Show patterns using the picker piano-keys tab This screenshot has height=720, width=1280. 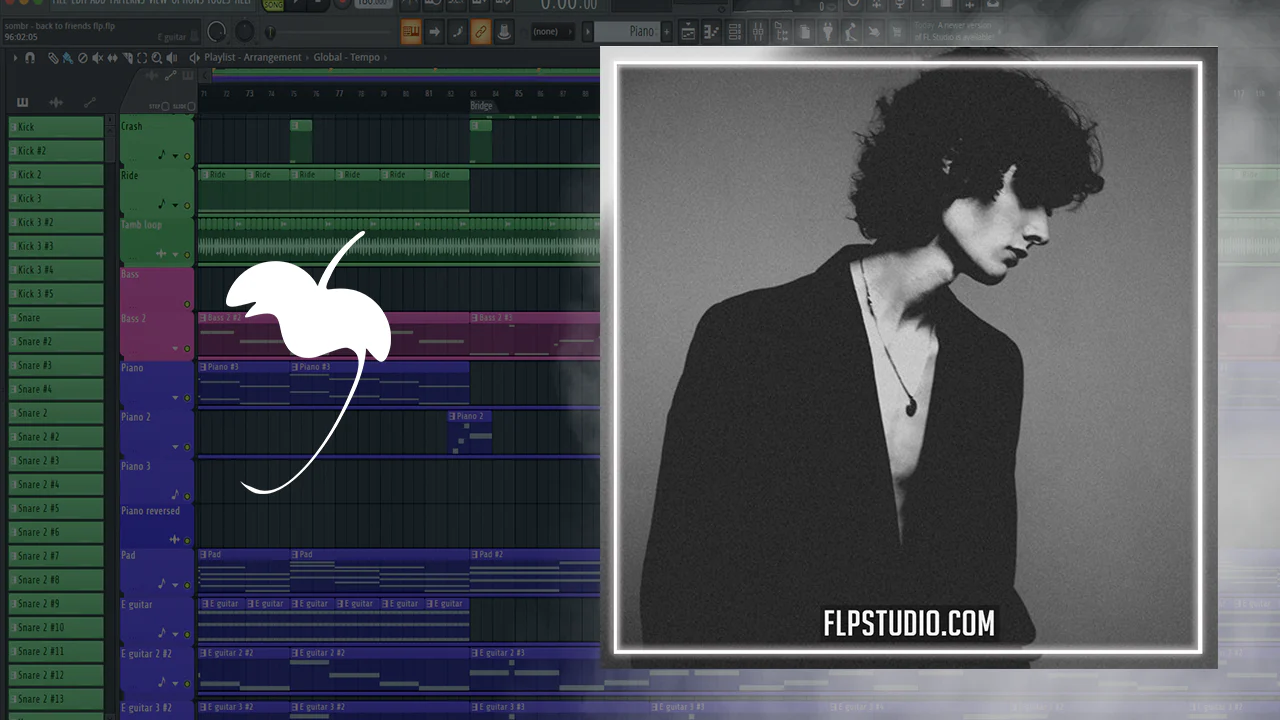click(x=23, y=102)
